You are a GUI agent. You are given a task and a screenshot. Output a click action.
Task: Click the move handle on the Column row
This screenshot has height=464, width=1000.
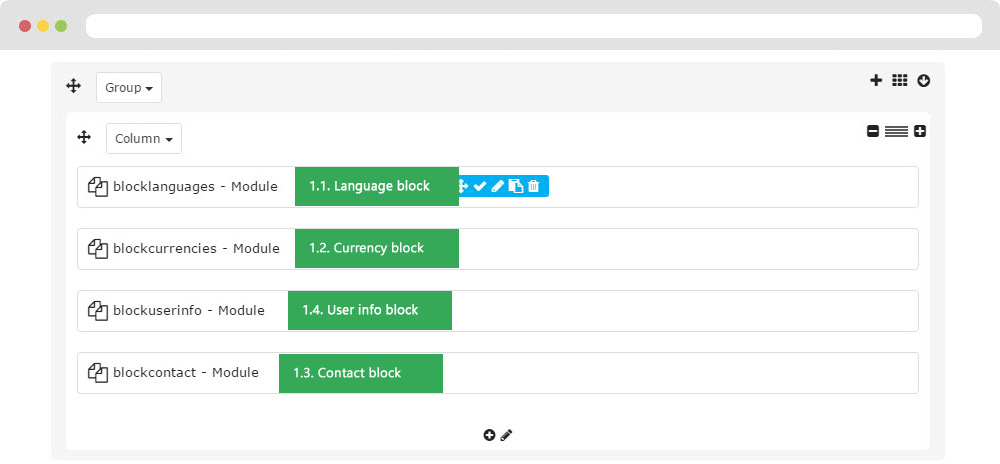[84, 137]
